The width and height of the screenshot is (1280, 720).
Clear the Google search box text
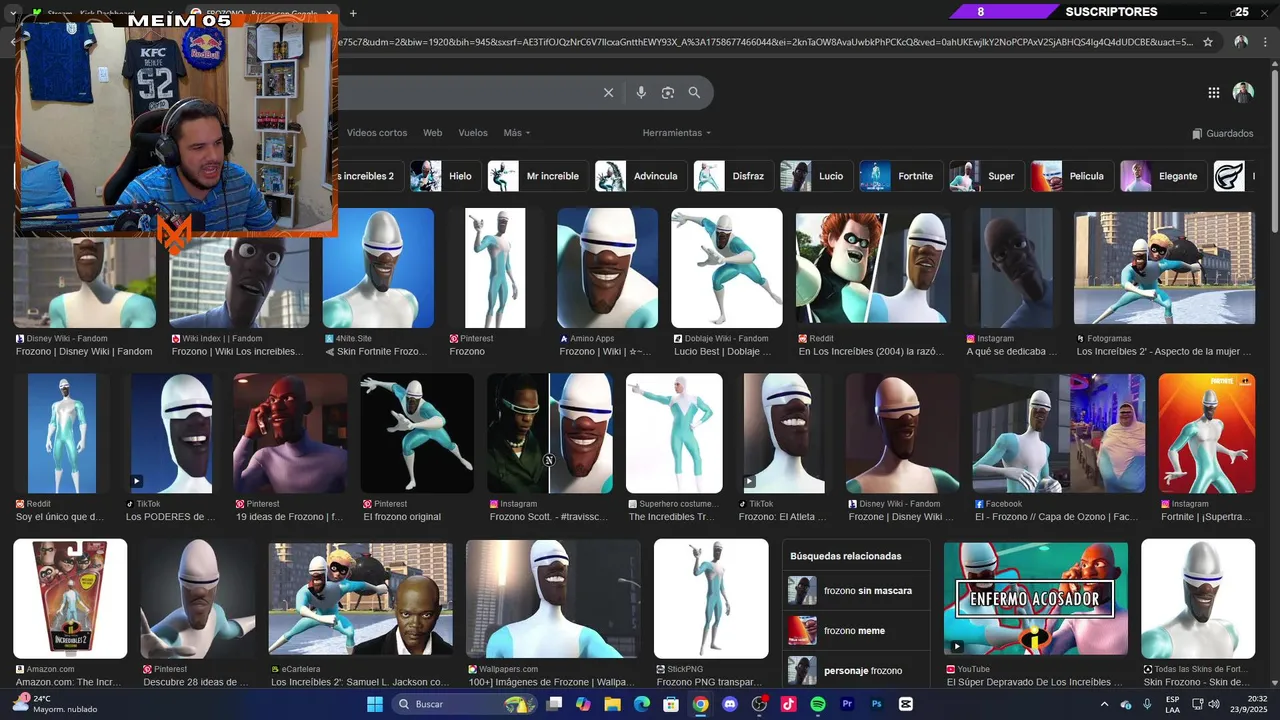[608, 93]
